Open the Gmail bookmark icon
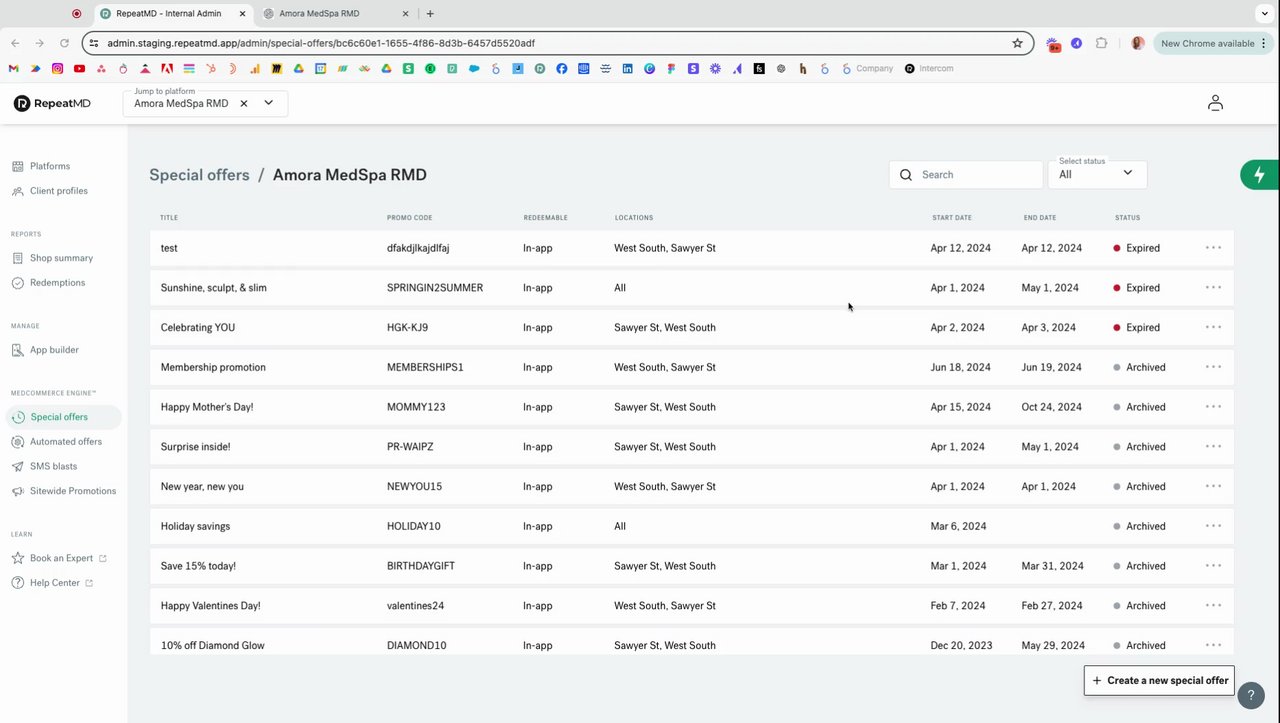 pos(13,69)
